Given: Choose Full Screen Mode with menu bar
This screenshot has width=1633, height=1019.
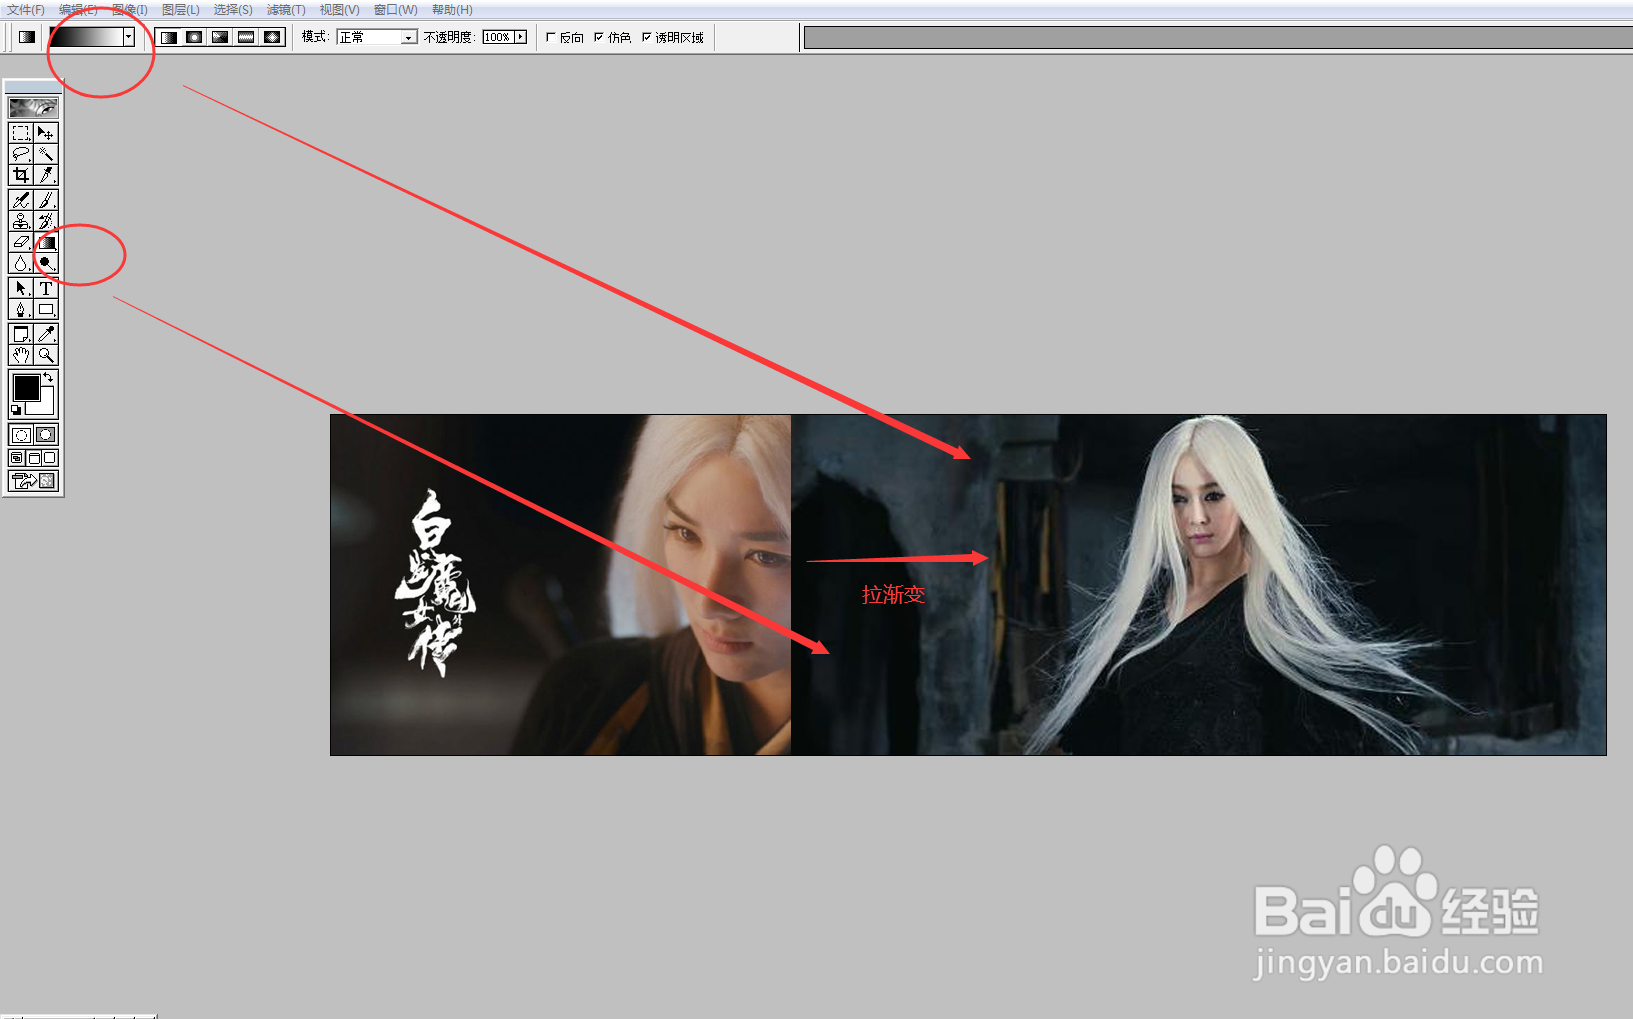Looking at the screenshot, I should pos(33,458).
